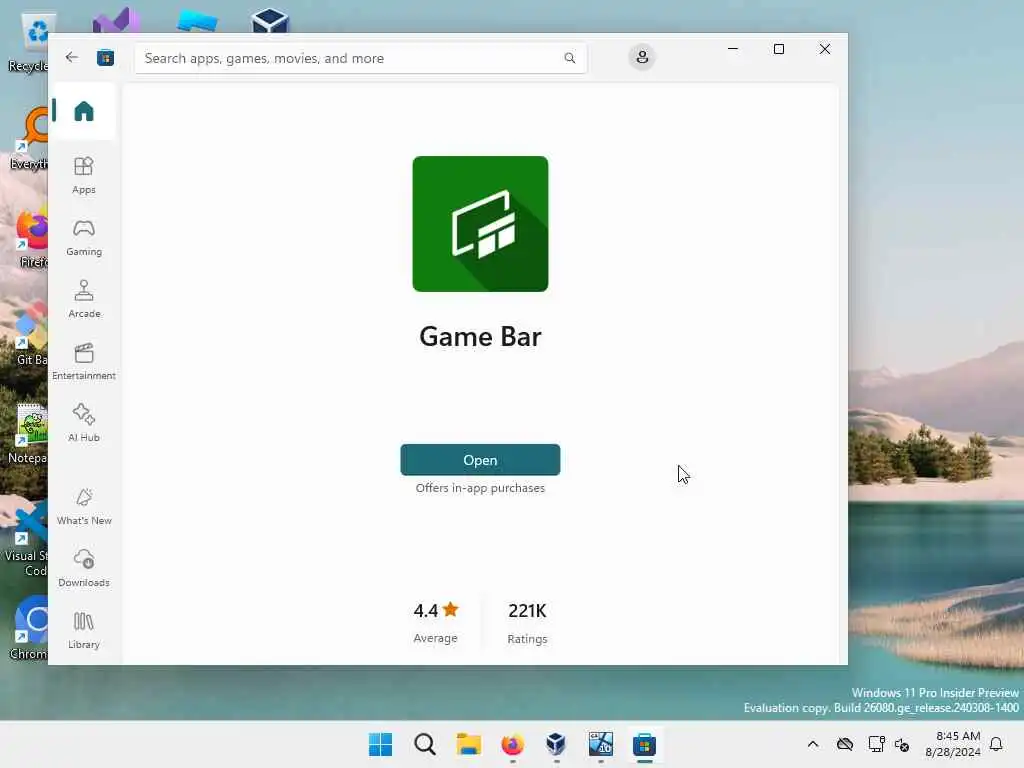Select the Recycle Bin desktop icon
Image resolution: width=1024 pixels, height=768 pixels.
[29, 43]
